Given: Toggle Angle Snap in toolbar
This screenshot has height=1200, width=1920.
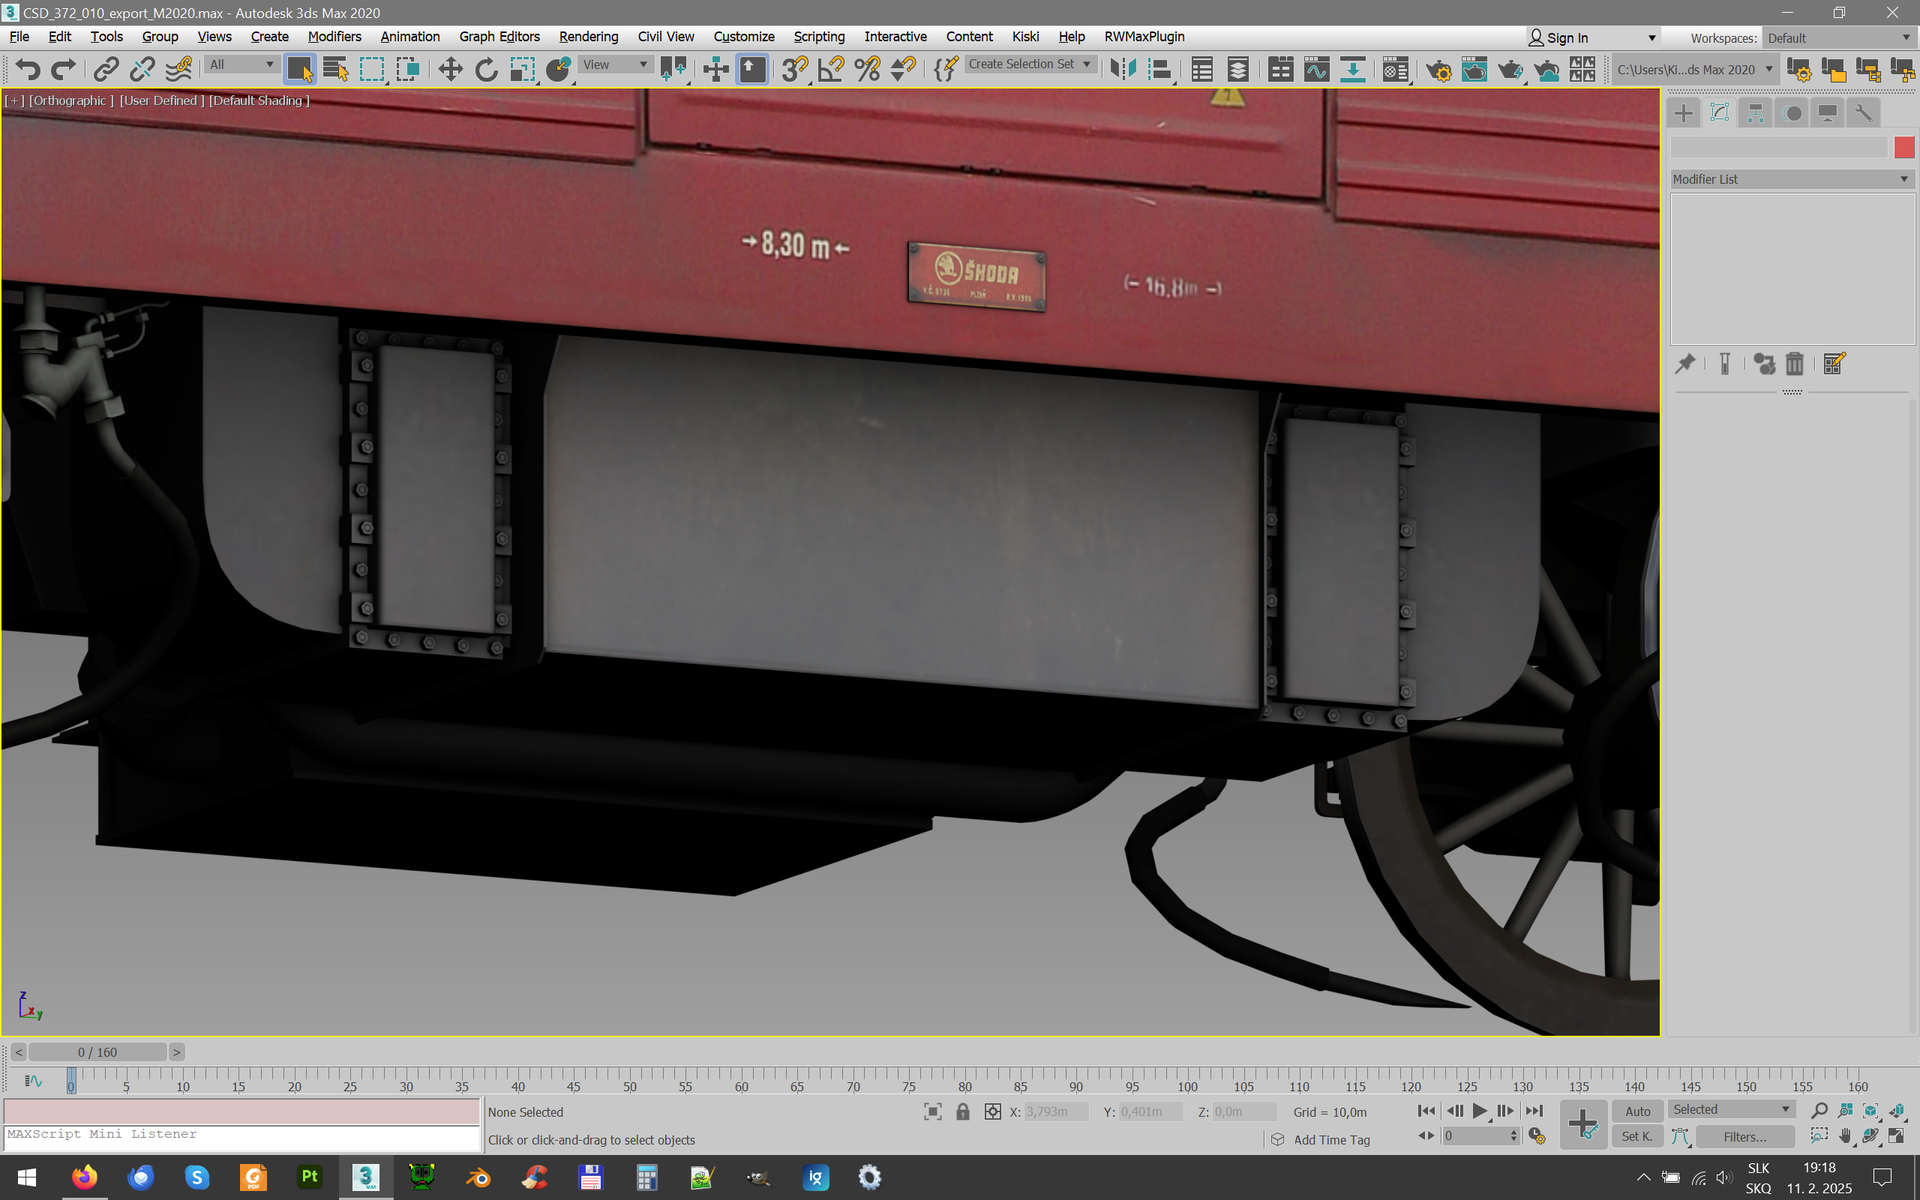Looking at the screenshot, I should 831,69.
